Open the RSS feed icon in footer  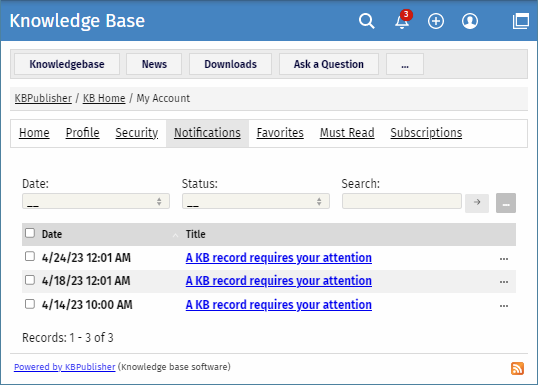tap(517, 369)
